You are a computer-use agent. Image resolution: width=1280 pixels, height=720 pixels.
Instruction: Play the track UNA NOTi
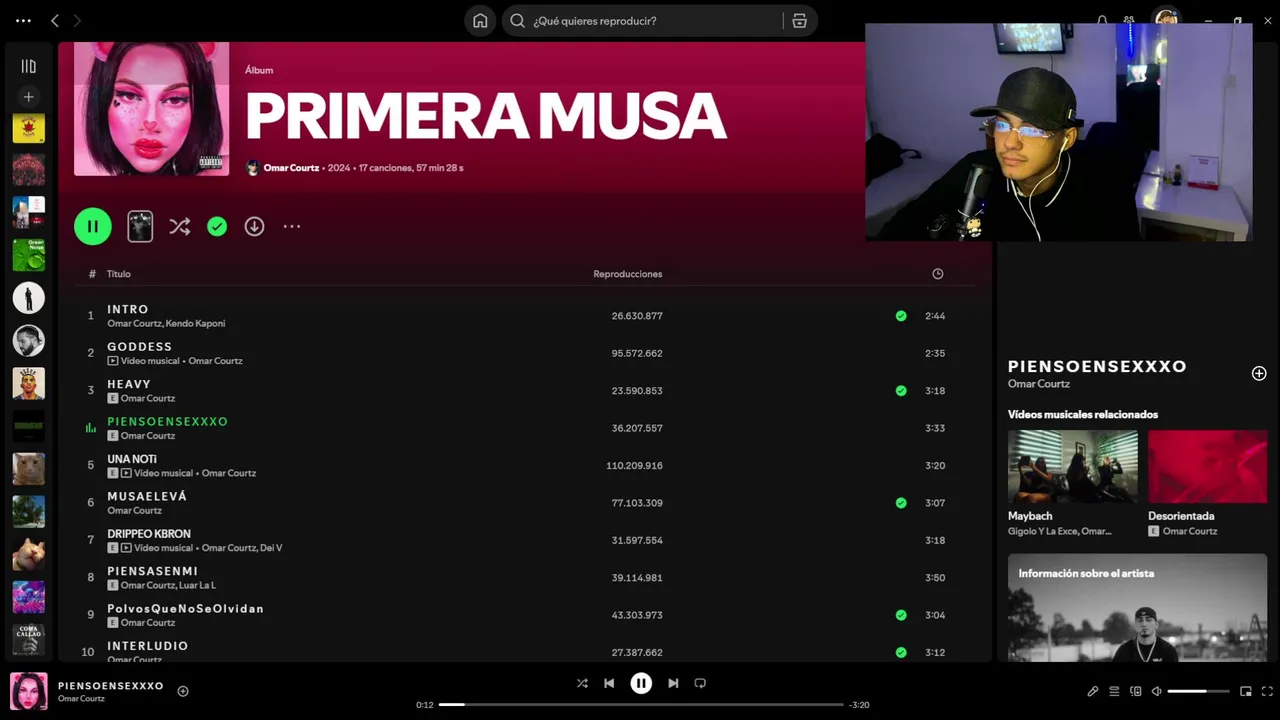[132, 459]
